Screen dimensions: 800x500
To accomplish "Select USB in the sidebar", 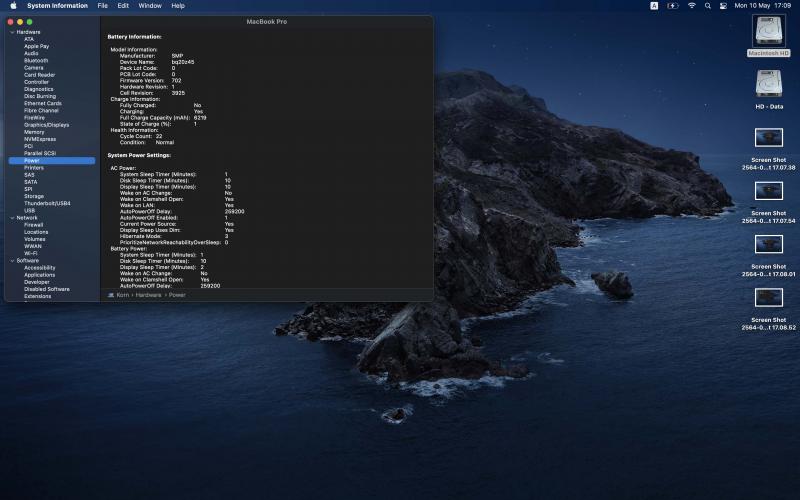I will (x=29, y=211).
